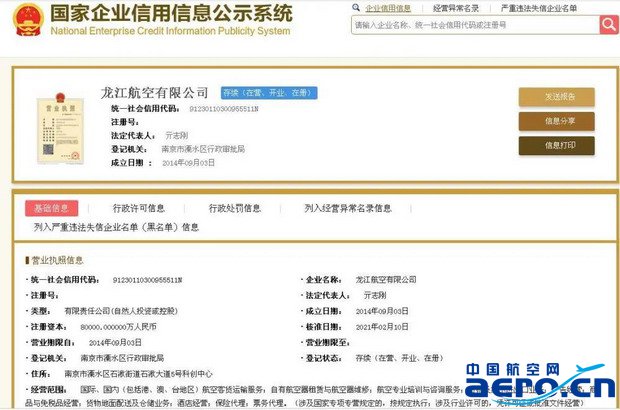620x410 pixels.
Task: Click the blue 存续(在营、开业、在册) status badge
Action: coord(269,93)
